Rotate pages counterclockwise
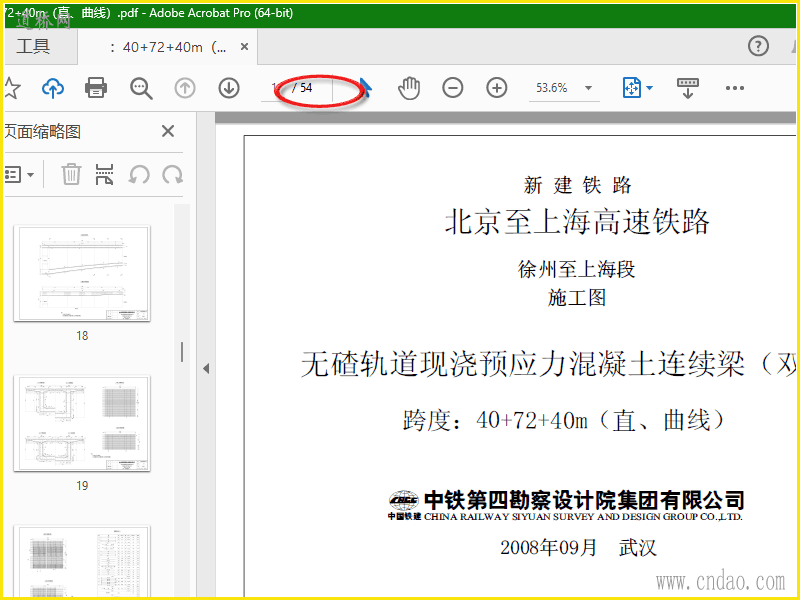This screenshot has width=800, height=600. pos(139,174)
